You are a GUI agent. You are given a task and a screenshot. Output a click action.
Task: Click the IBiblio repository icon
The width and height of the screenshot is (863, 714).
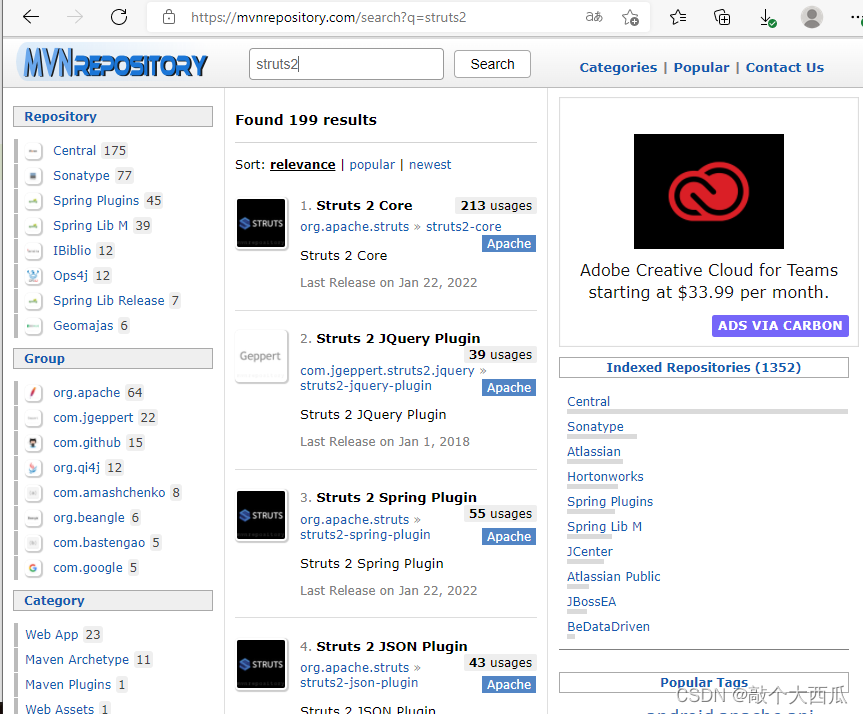click(x=33, y=250)
